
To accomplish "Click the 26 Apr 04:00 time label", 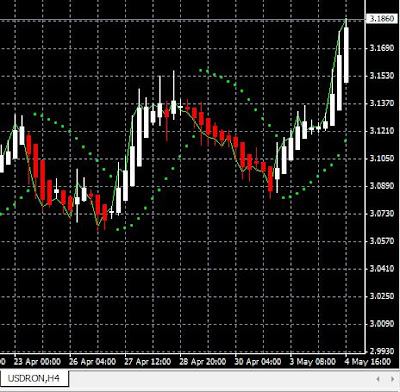I will tap(93, 362).
